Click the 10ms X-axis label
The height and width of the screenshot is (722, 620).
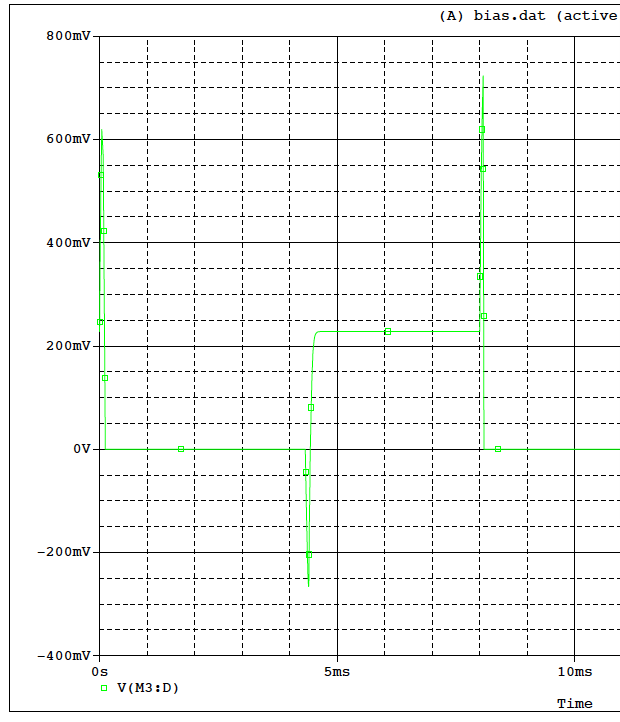(574, 672)
